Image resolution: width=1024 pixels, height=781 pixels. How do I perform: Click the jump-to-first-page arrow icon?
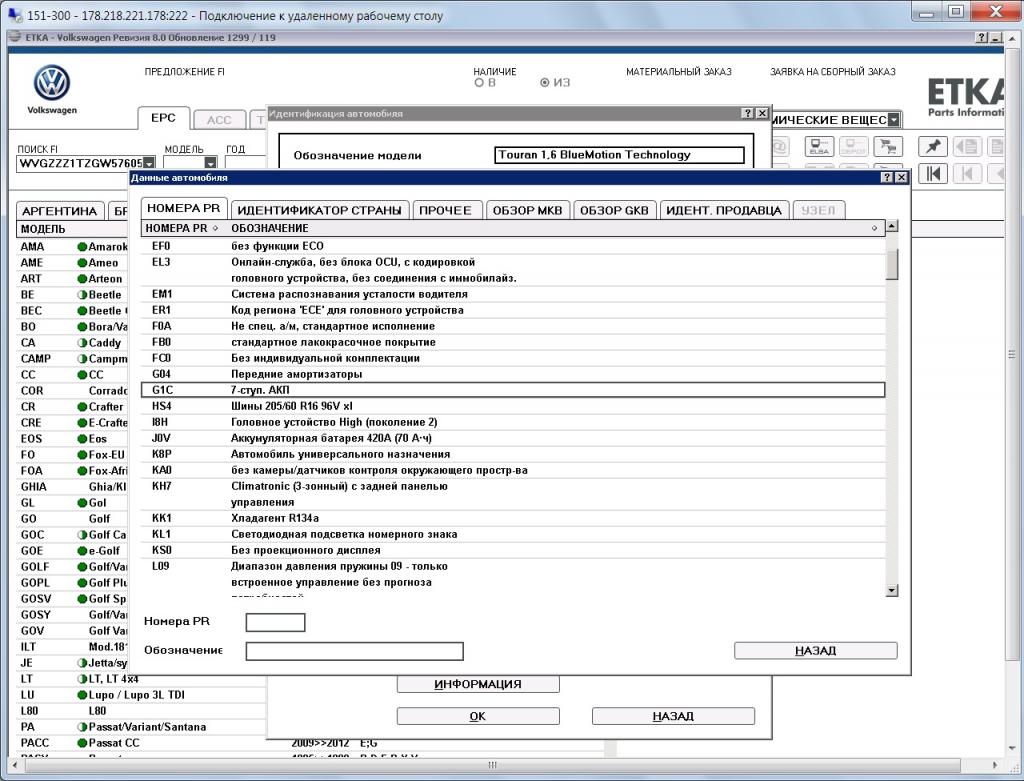[x=933, y=174]
